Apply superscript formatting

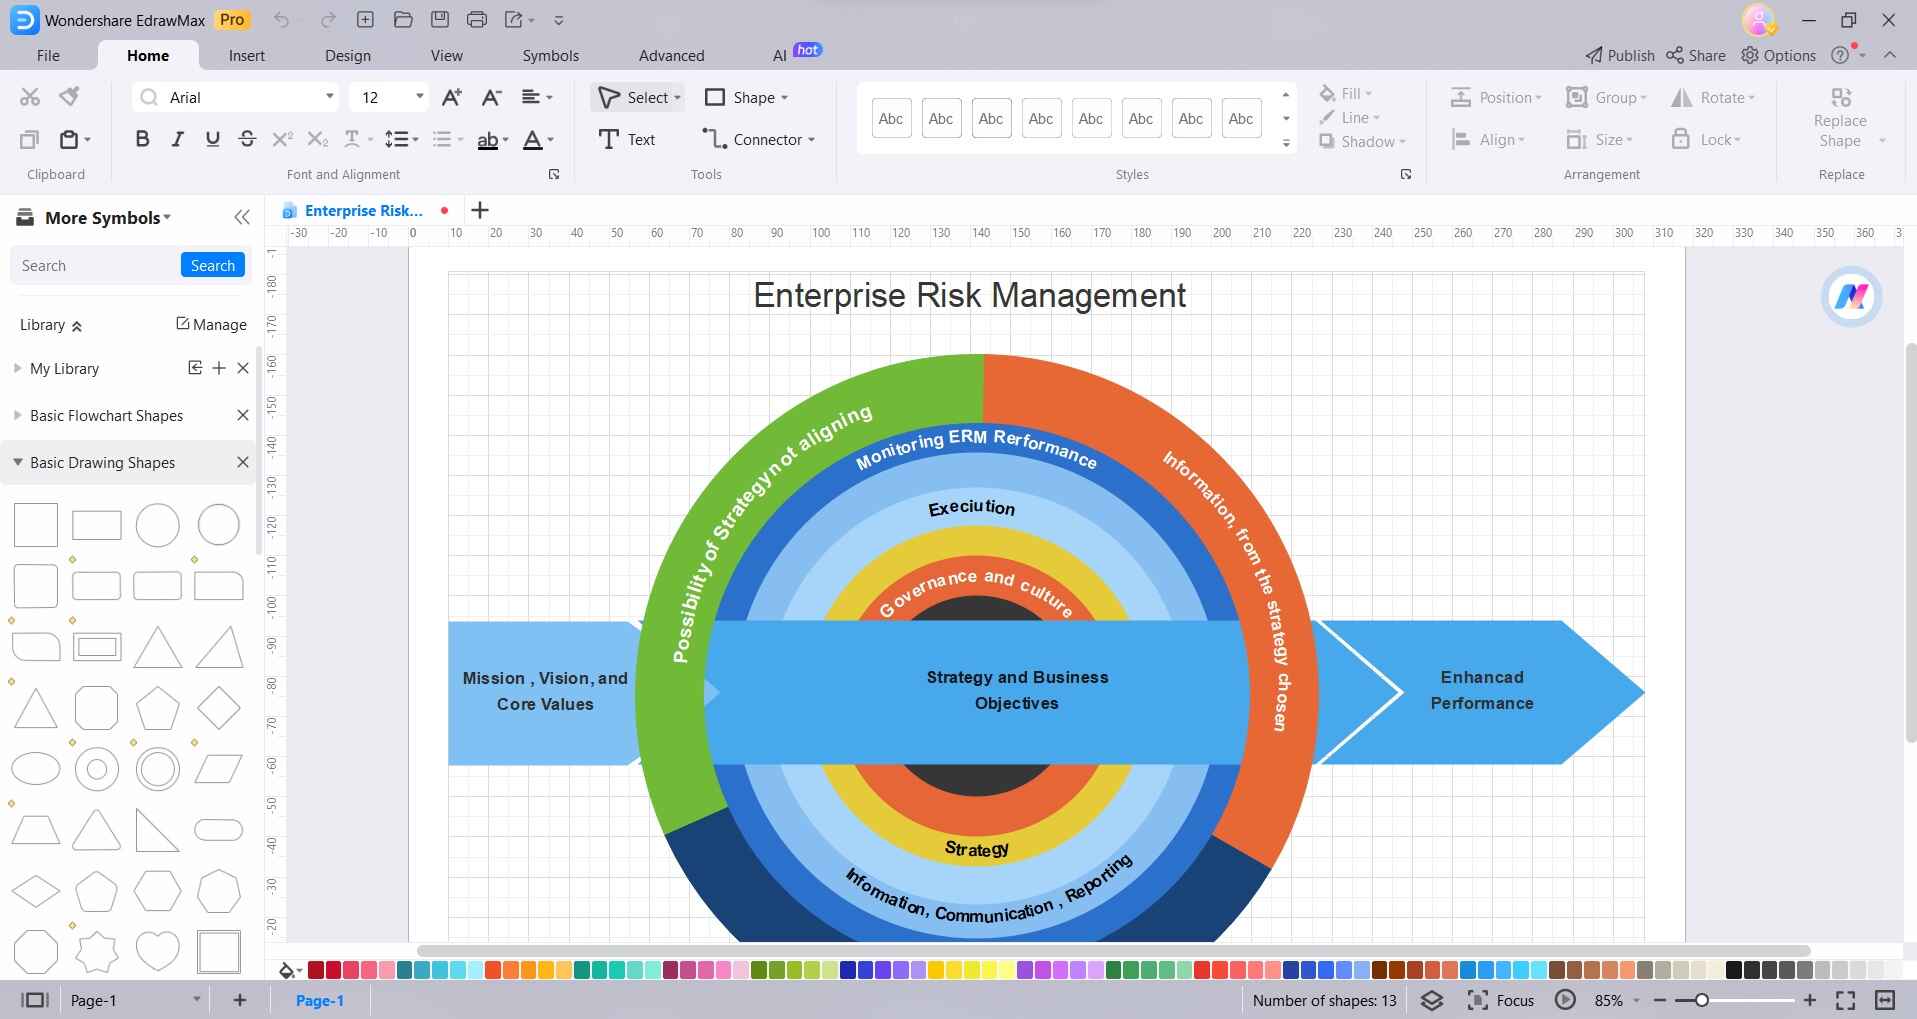(283, 140)
